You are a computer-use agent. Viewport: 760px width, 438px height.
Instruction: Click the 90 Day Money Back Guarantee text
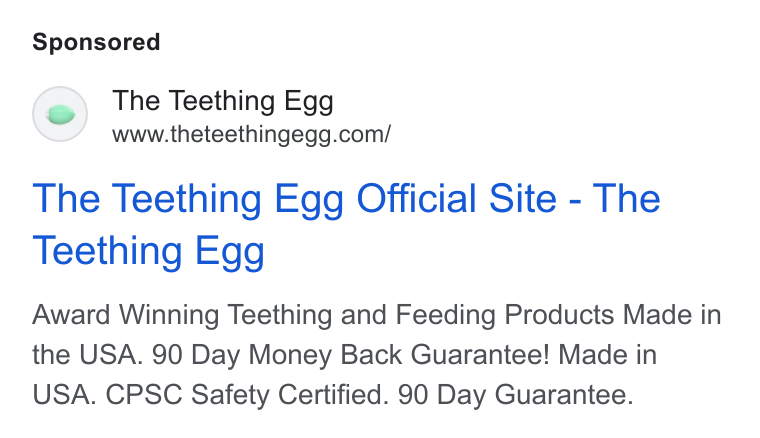point(351,355)
